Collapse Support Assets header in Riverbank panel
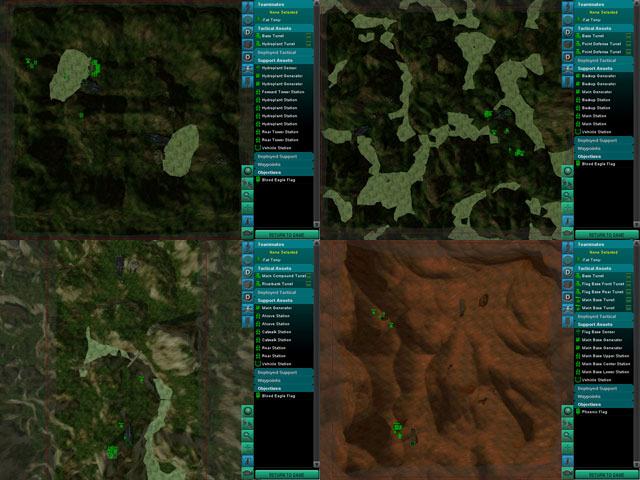This screenshot has width=640, height=480. click(x=284, y=300)
